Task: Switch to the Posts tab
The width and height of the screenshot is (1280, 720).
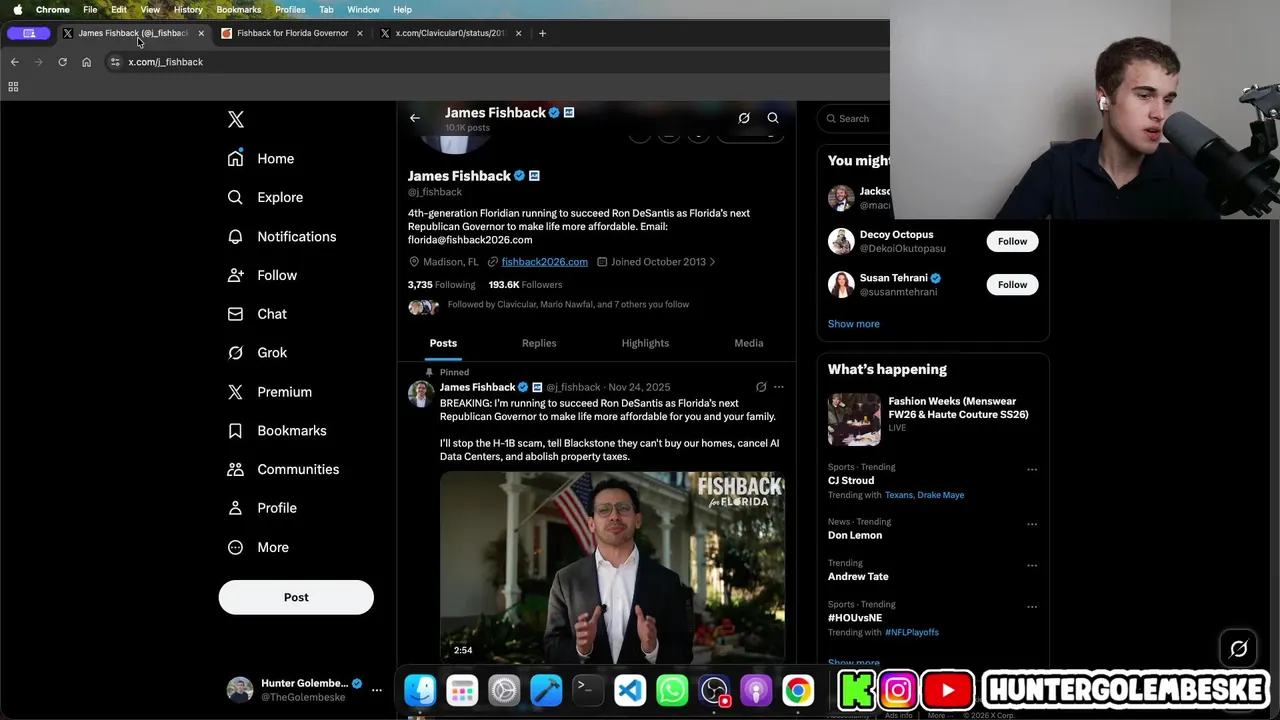Action: (x=443, y=343)
